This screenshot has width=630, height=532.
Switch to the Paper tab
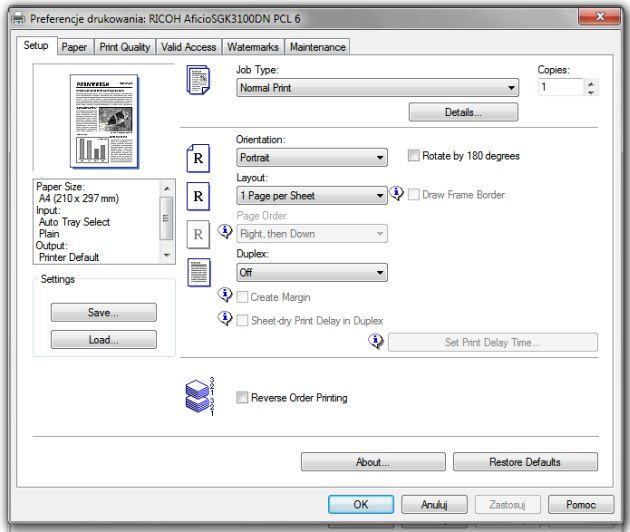click(x=74, y=47)
